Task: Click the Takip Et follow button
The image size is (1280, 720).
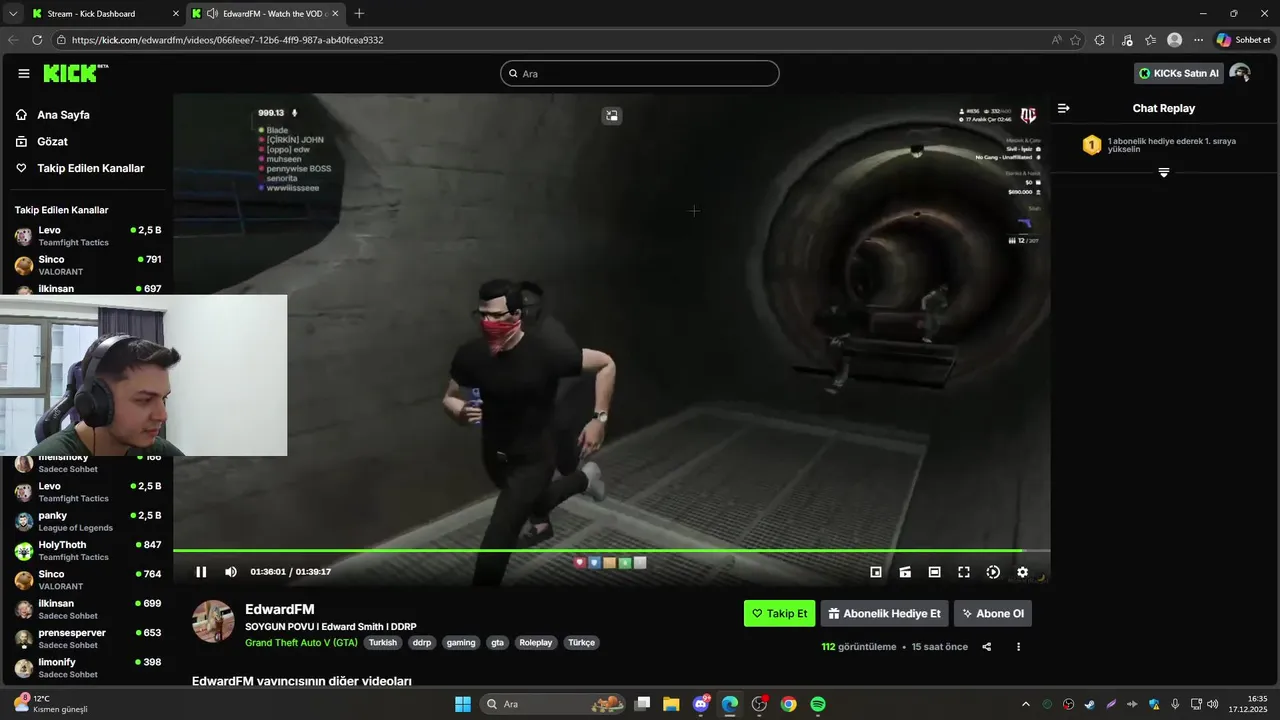Action: pos(779,614)
